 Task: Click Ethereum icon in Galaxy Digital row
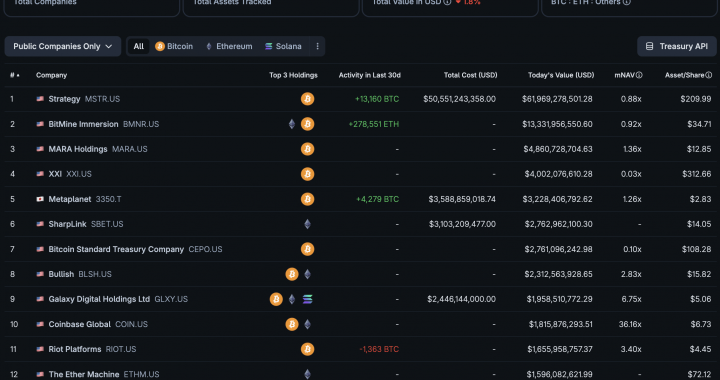pos(292,299)
